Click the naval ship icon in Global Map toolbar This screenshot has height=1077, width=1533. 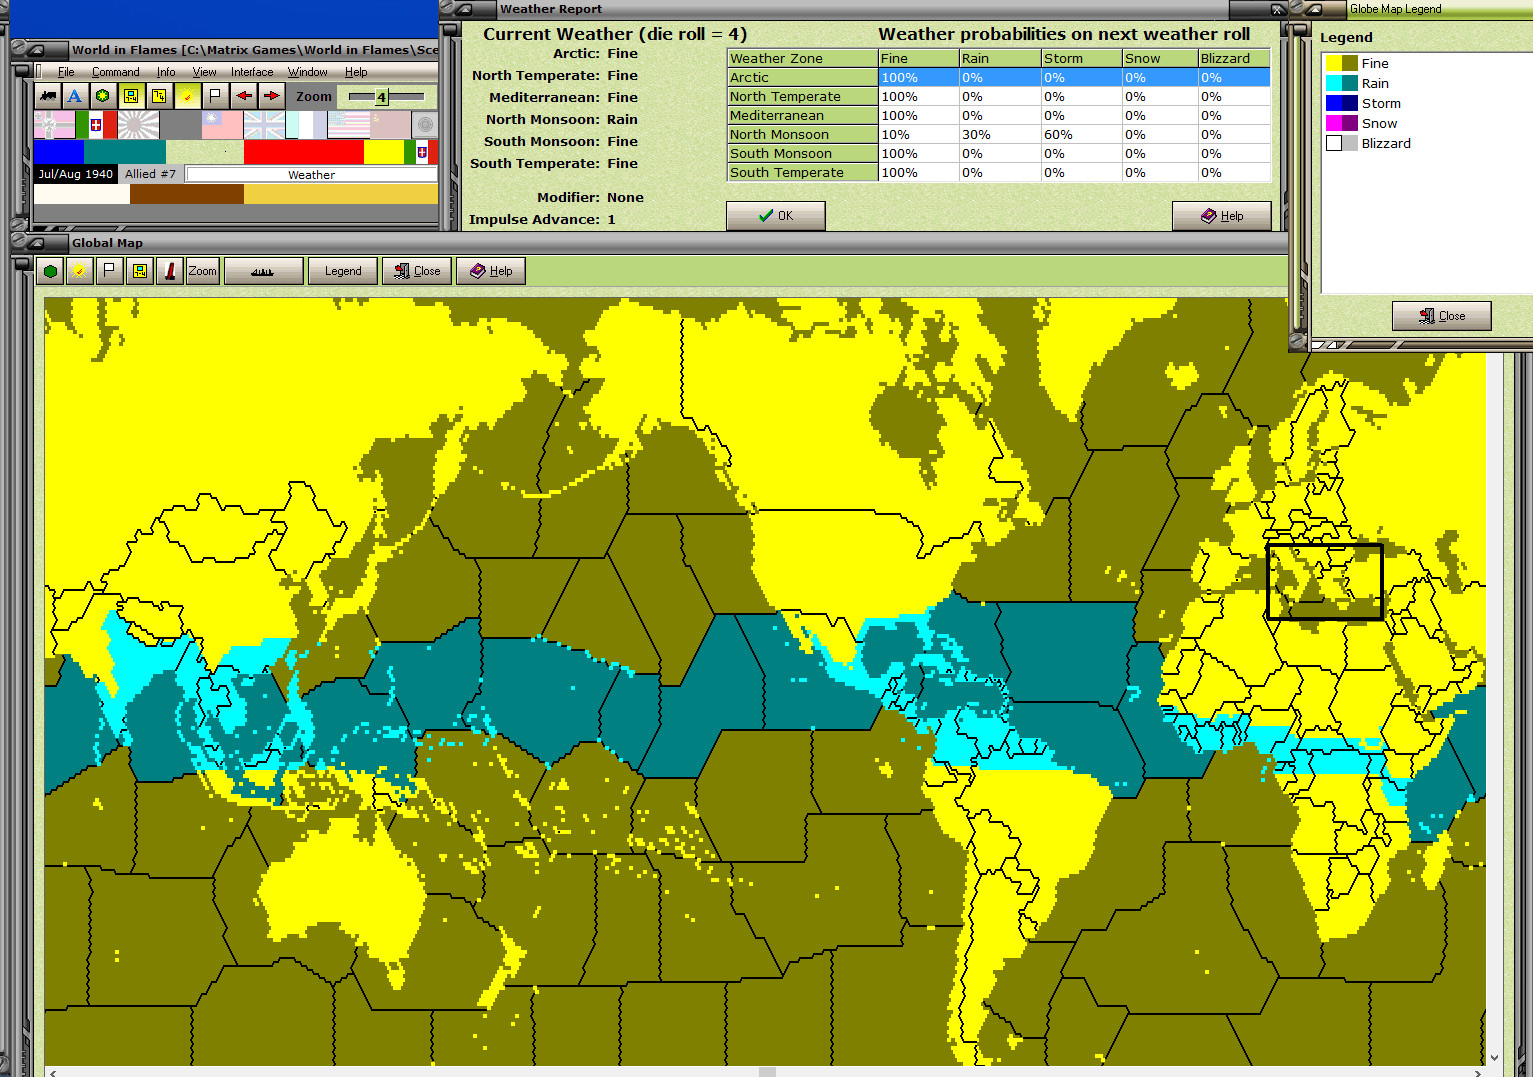[263, 270]
